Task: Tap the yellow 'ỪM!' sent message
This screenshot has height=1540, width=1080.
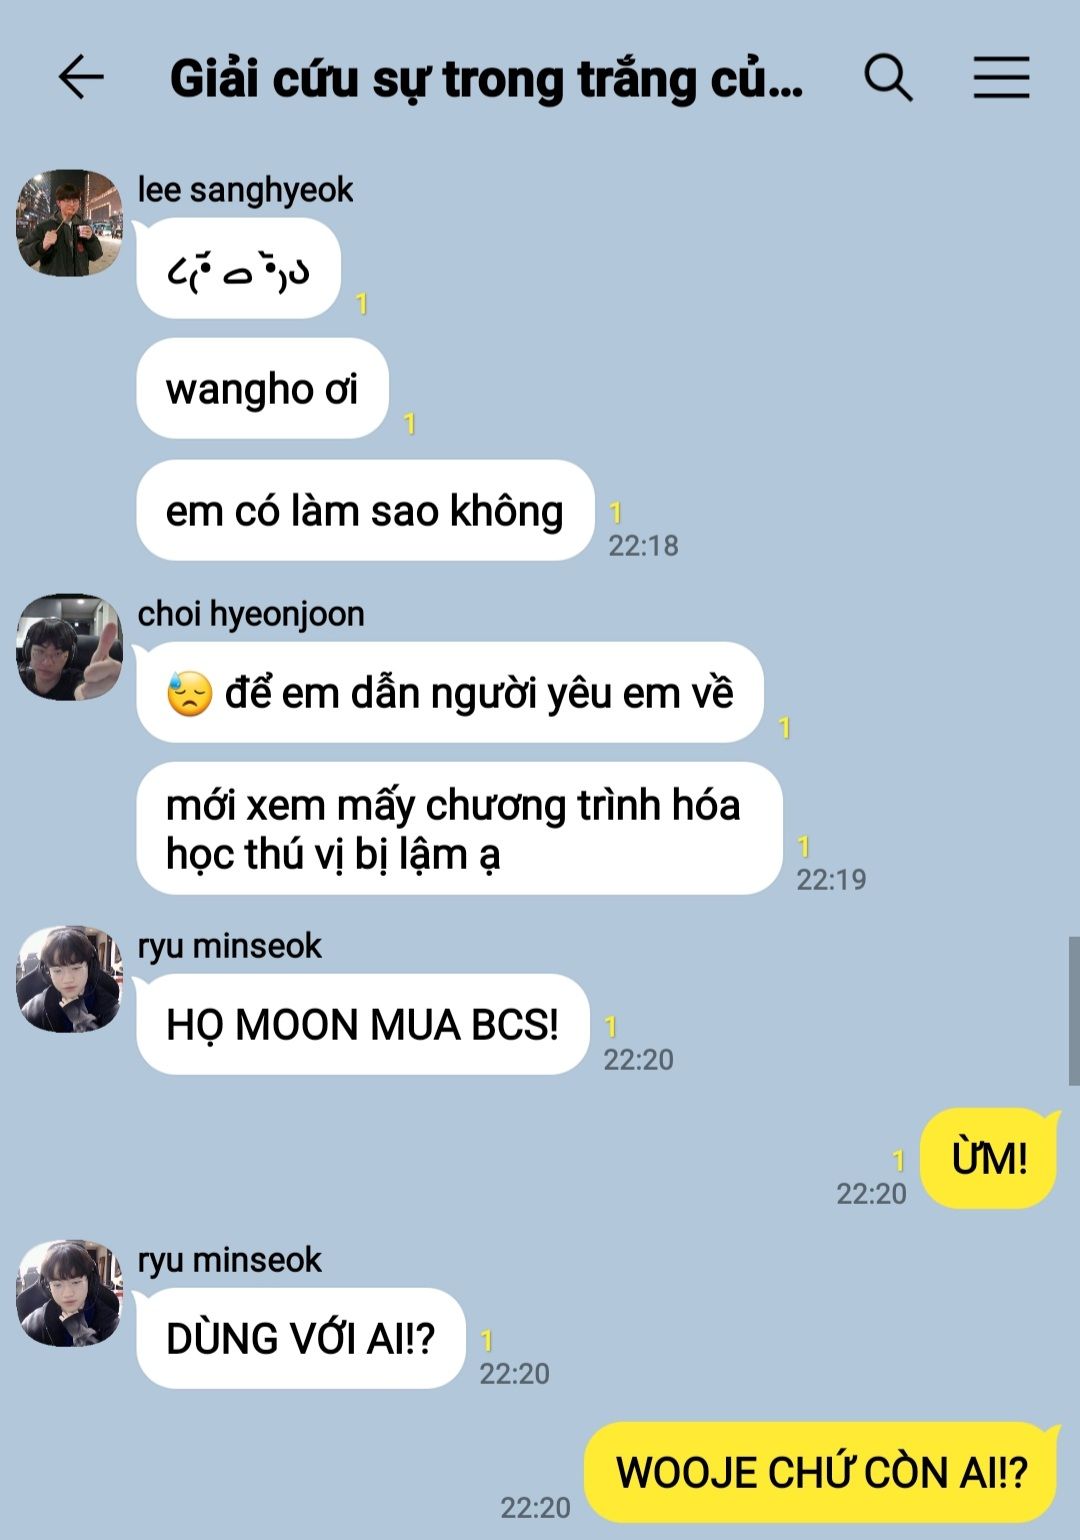Action: [989, 1158]
